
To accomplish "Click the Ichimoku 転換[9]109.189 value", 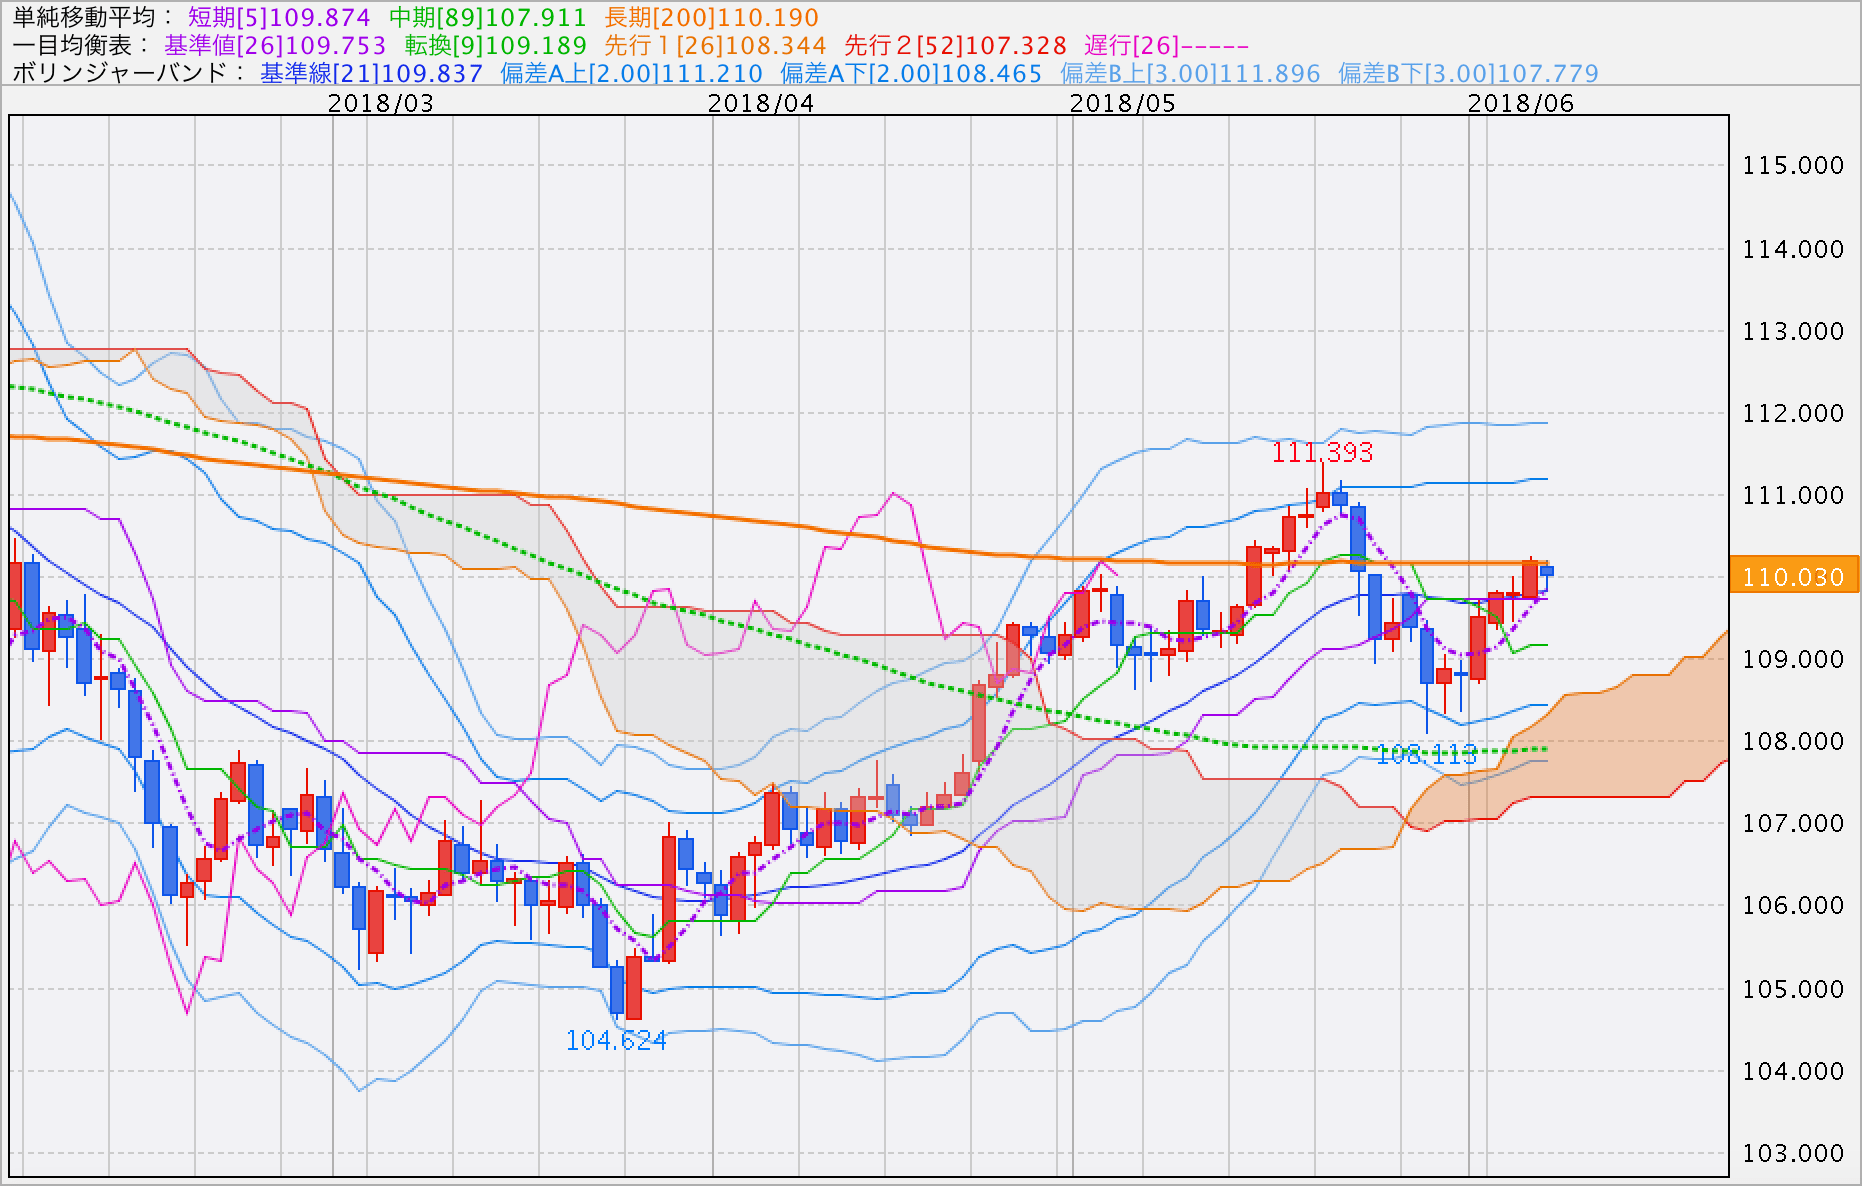I will tap(495, 45).
